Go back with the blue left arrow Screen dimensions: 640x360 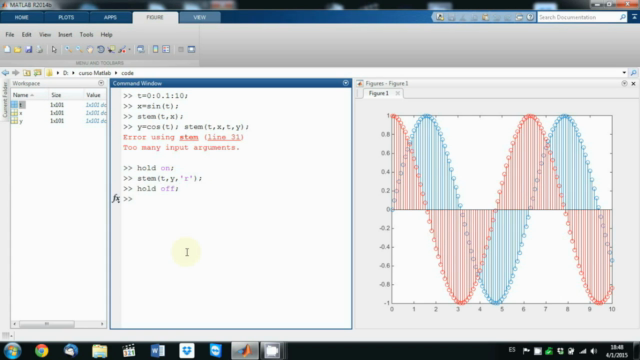[x=5, y=73]
